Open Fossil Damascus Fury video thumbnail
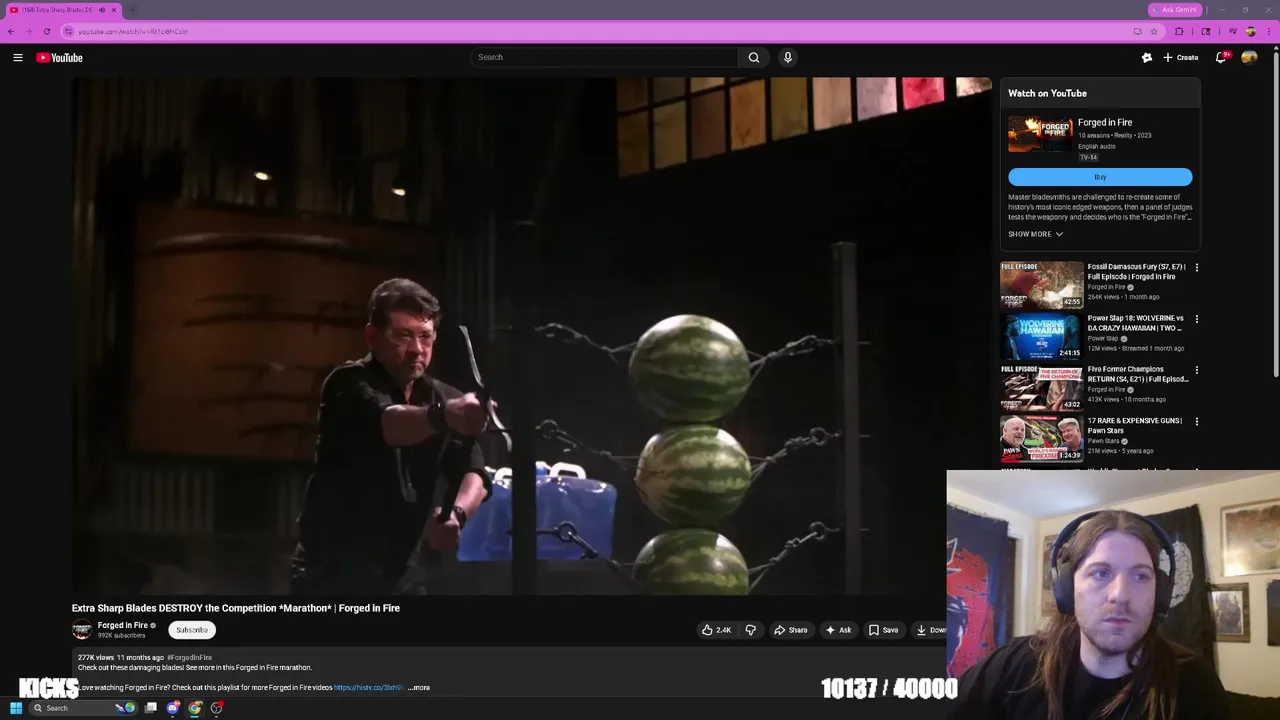1280x720 pixels. [x=1041, y=285]
